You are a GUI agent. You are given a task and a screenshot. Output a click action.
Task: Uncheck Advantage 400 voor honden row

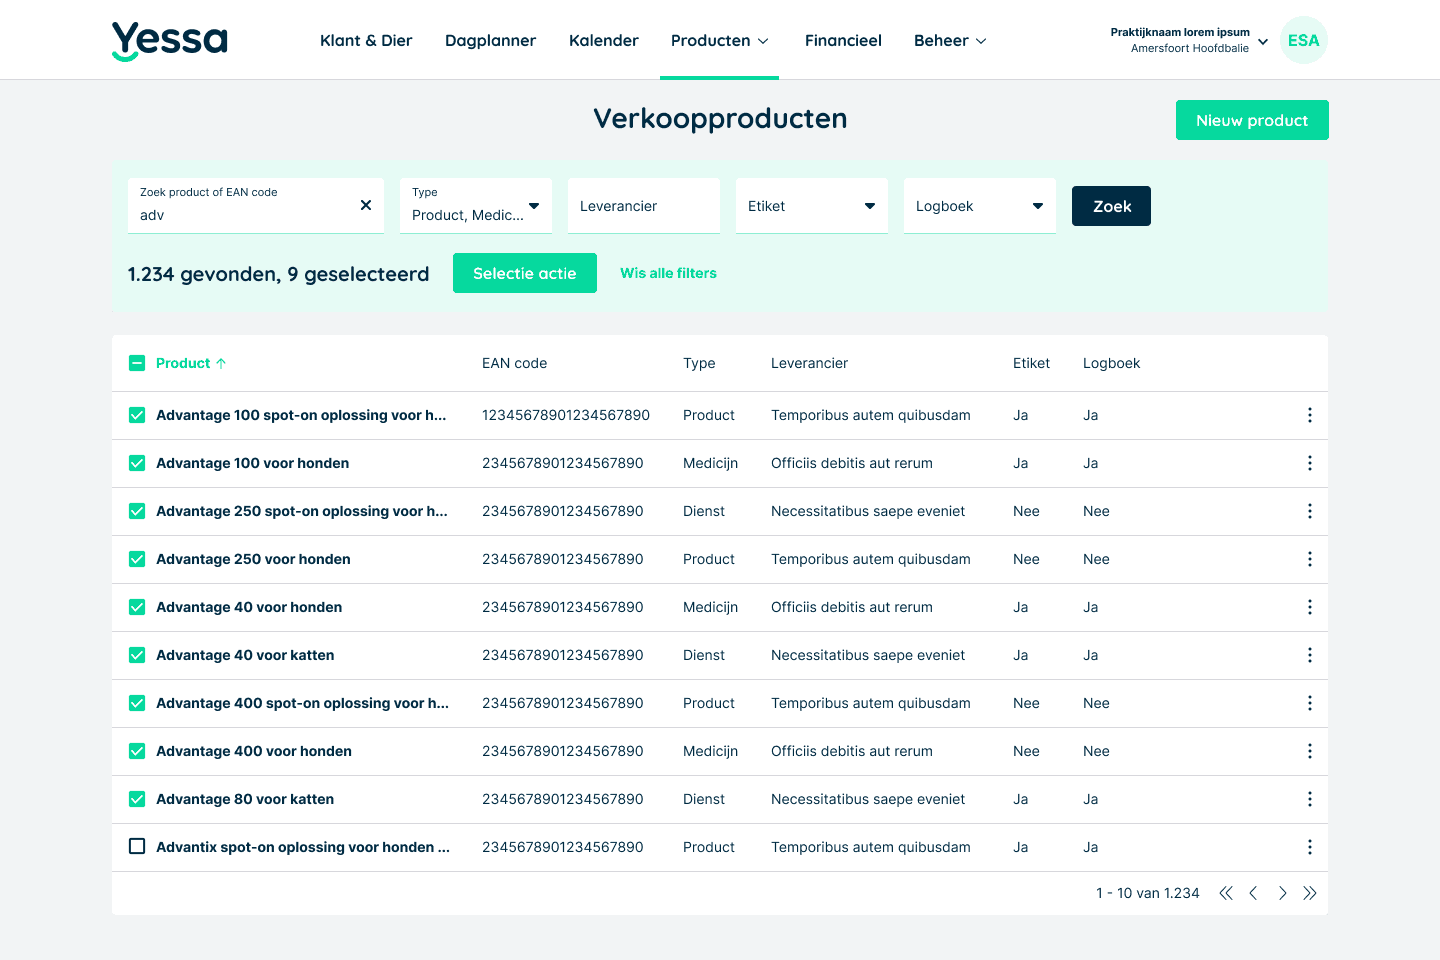click(x=137, y=751)
